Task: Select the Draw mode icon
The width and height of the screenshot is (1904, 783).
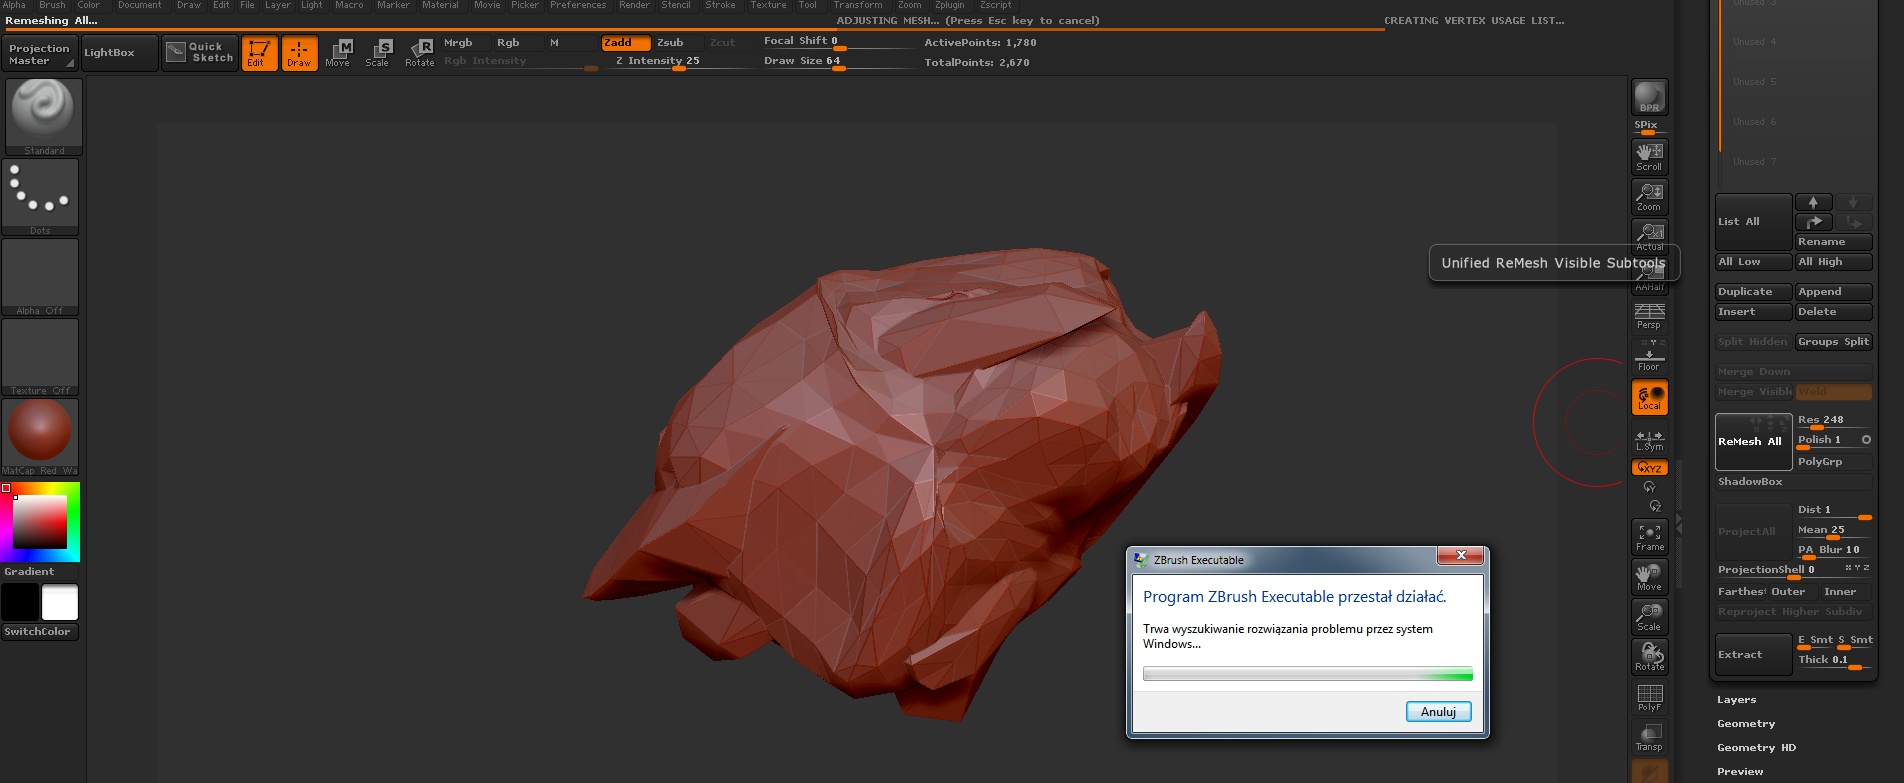Action: pos(299,53)
